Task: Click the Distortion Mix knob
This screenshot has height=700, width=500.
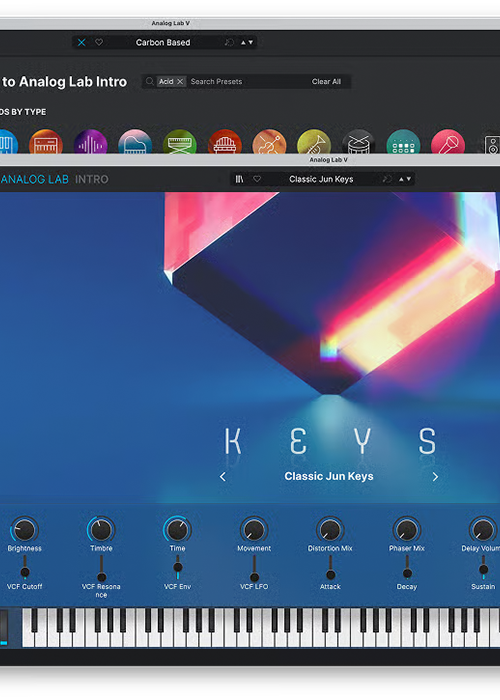Action: click(x=330, y=529)
